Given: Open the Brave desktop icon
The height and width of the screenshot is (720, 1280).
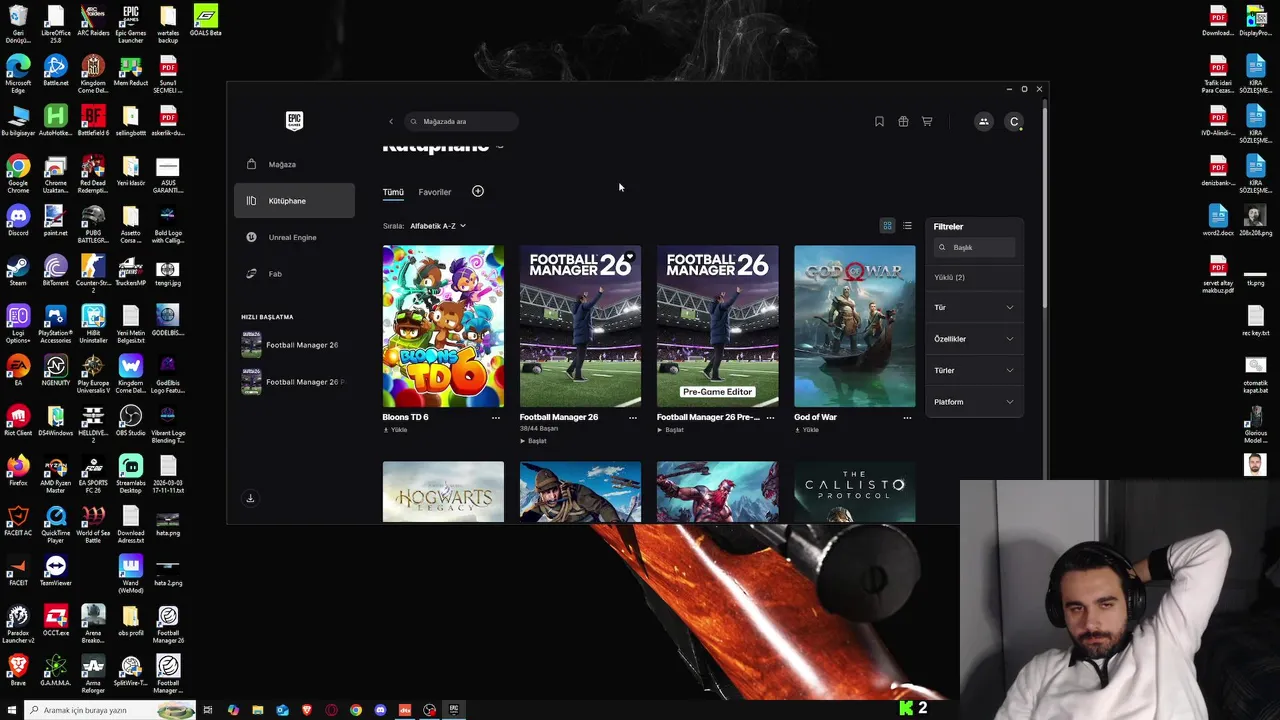Looking at the screenshot, I should click(18, 670).
